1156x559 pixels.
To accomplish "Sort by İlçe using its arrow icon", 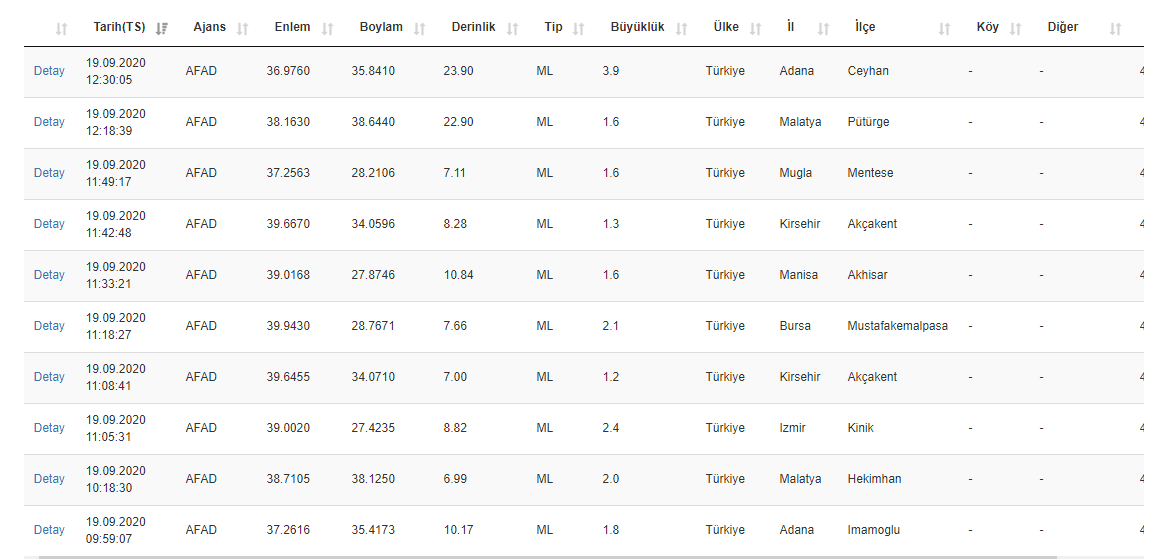I will pos(944,29).
